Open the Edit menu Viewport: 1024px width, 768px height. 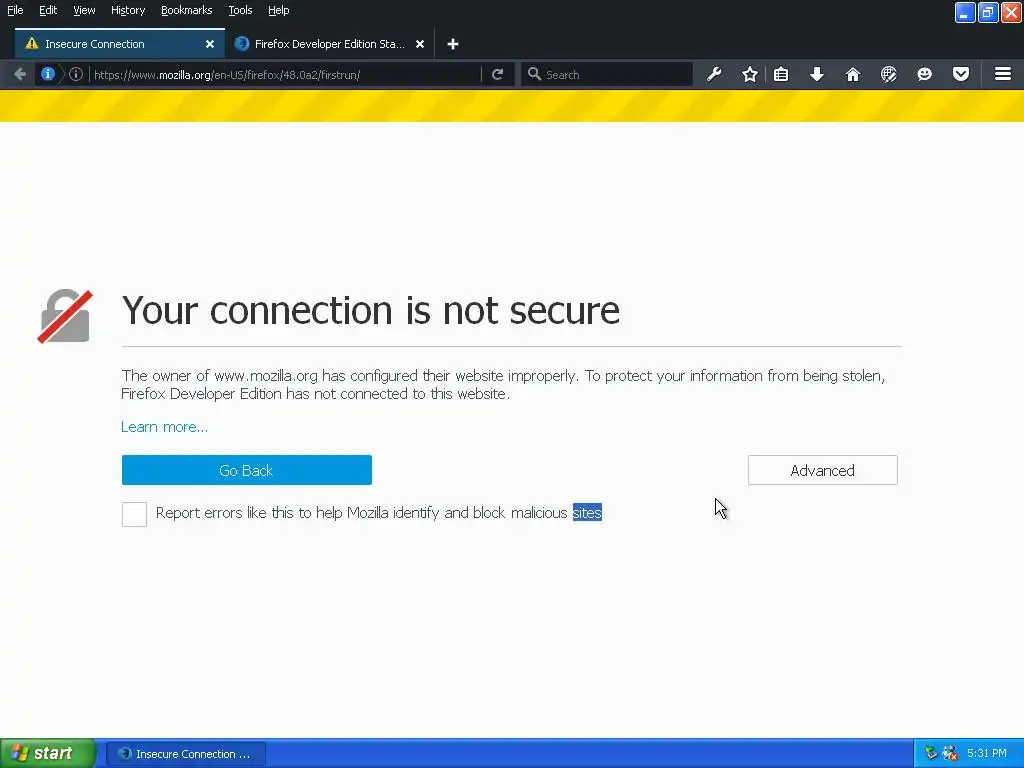click(48, 10)
